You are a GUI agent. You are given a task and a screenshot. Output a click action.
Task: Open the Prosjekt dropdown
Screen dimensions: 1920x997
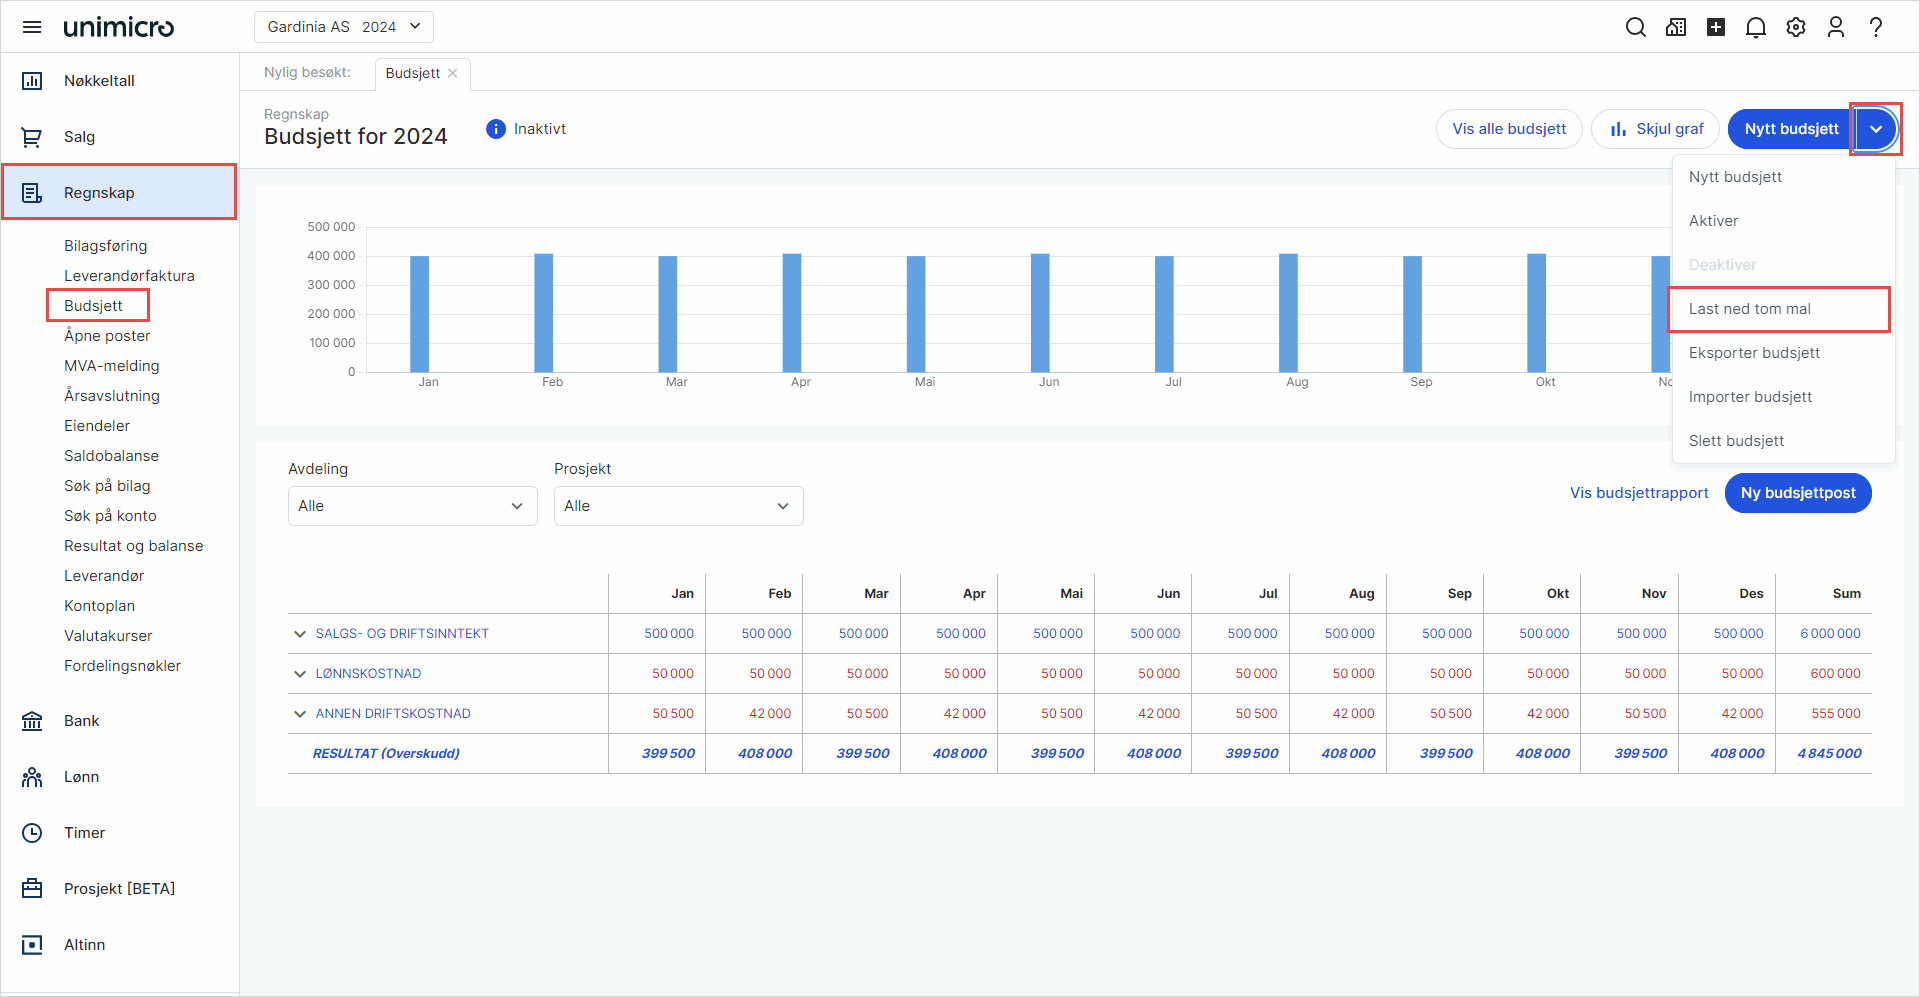pyautogui.click(x=678, y=506)
